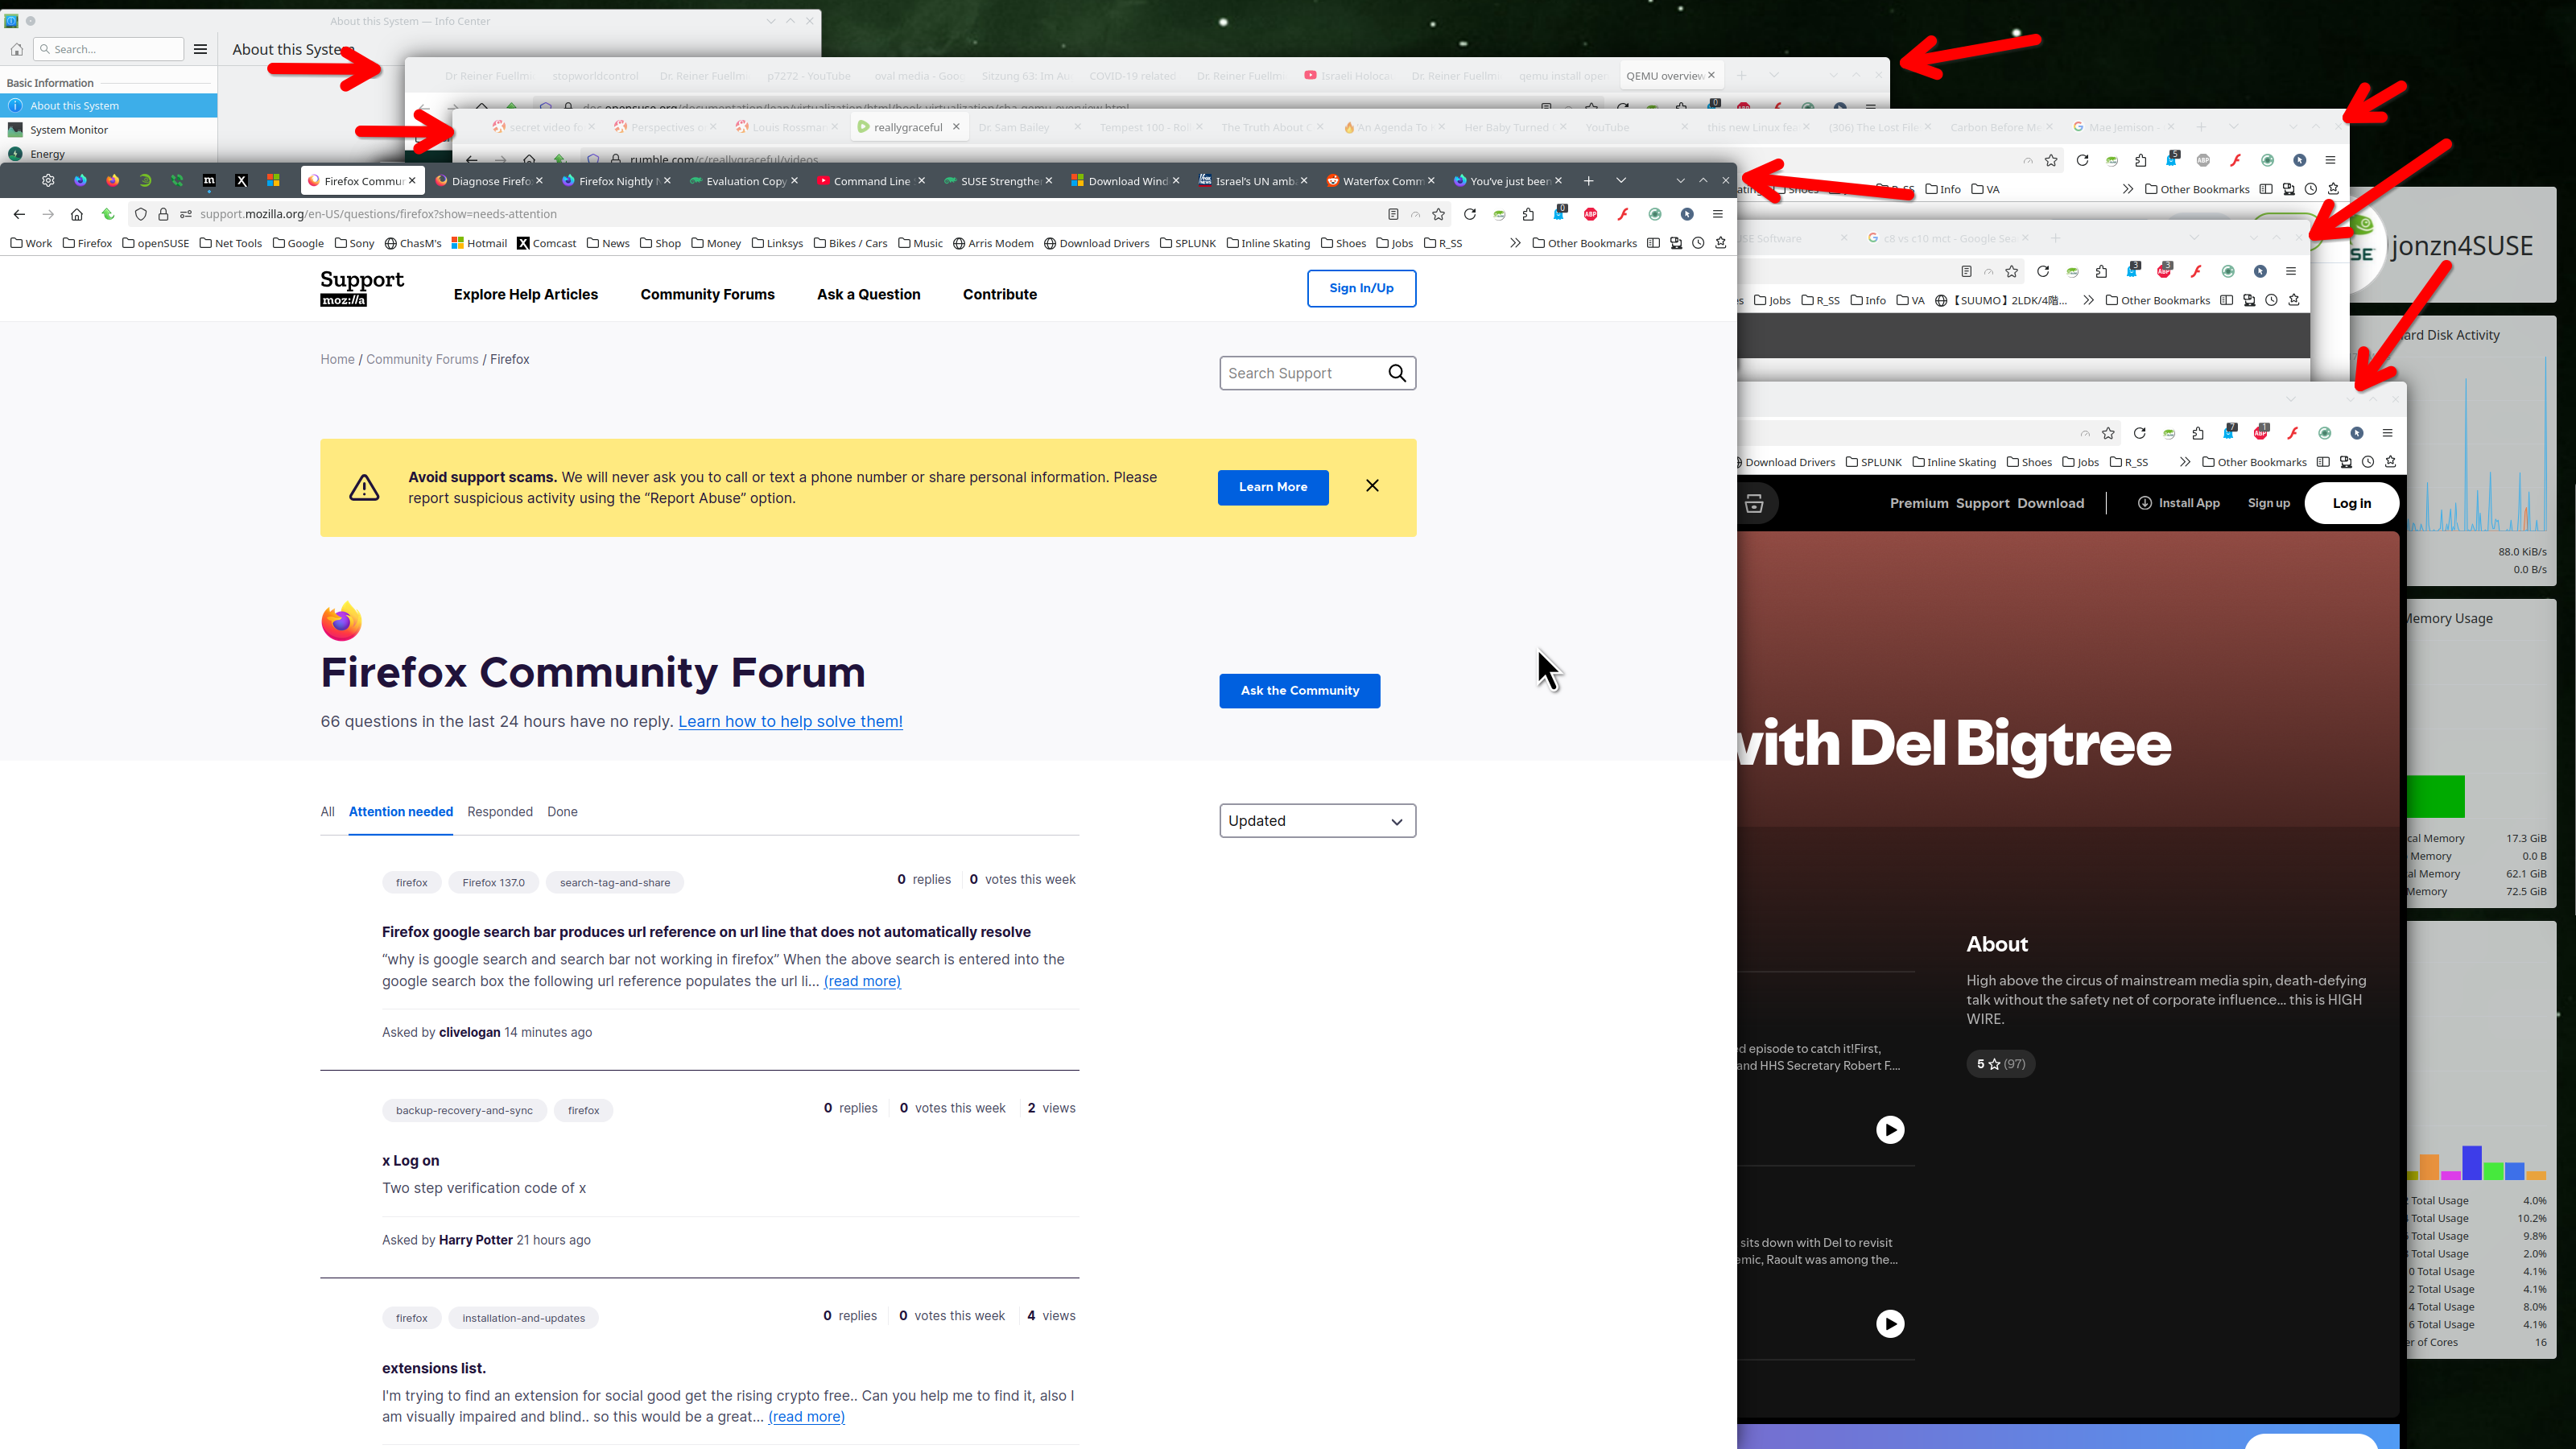2576x1449 pixels.
Task: Expand bookmarks overflow chevron in Google Search window
Action: (2088, 300)
